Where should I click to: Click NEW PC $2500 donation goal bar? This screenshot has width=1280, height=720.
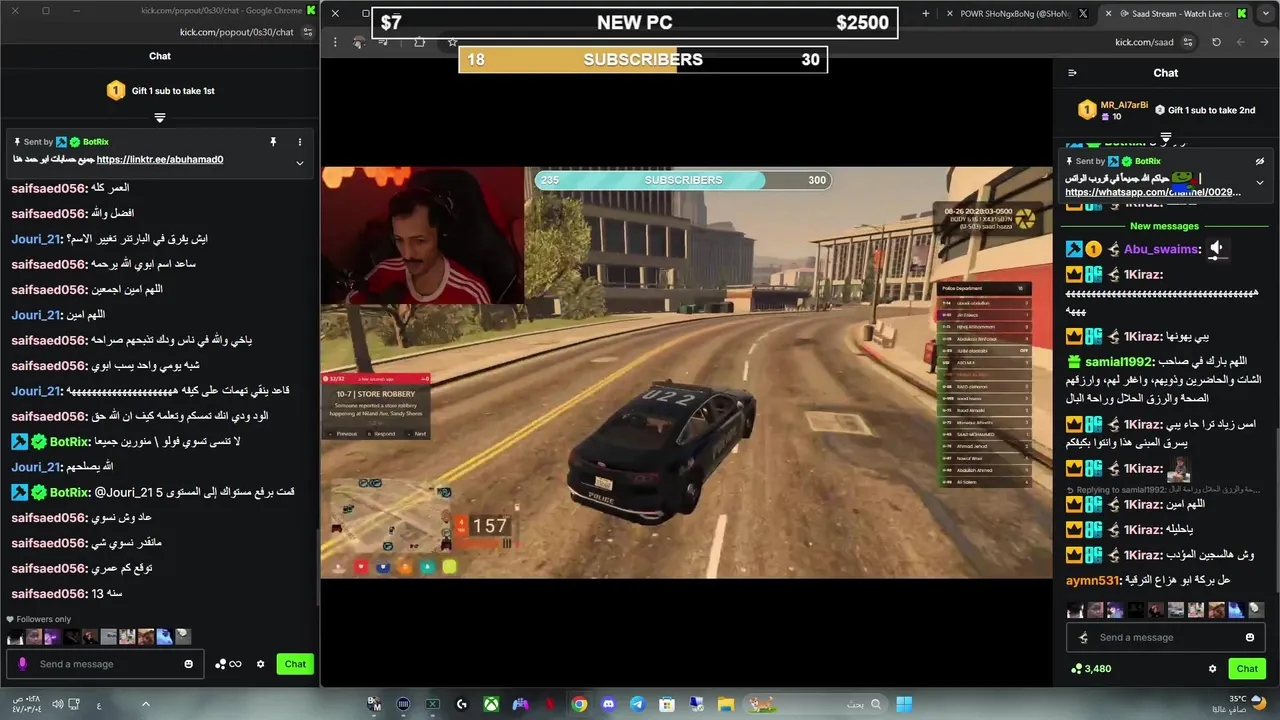pos(635,22)
